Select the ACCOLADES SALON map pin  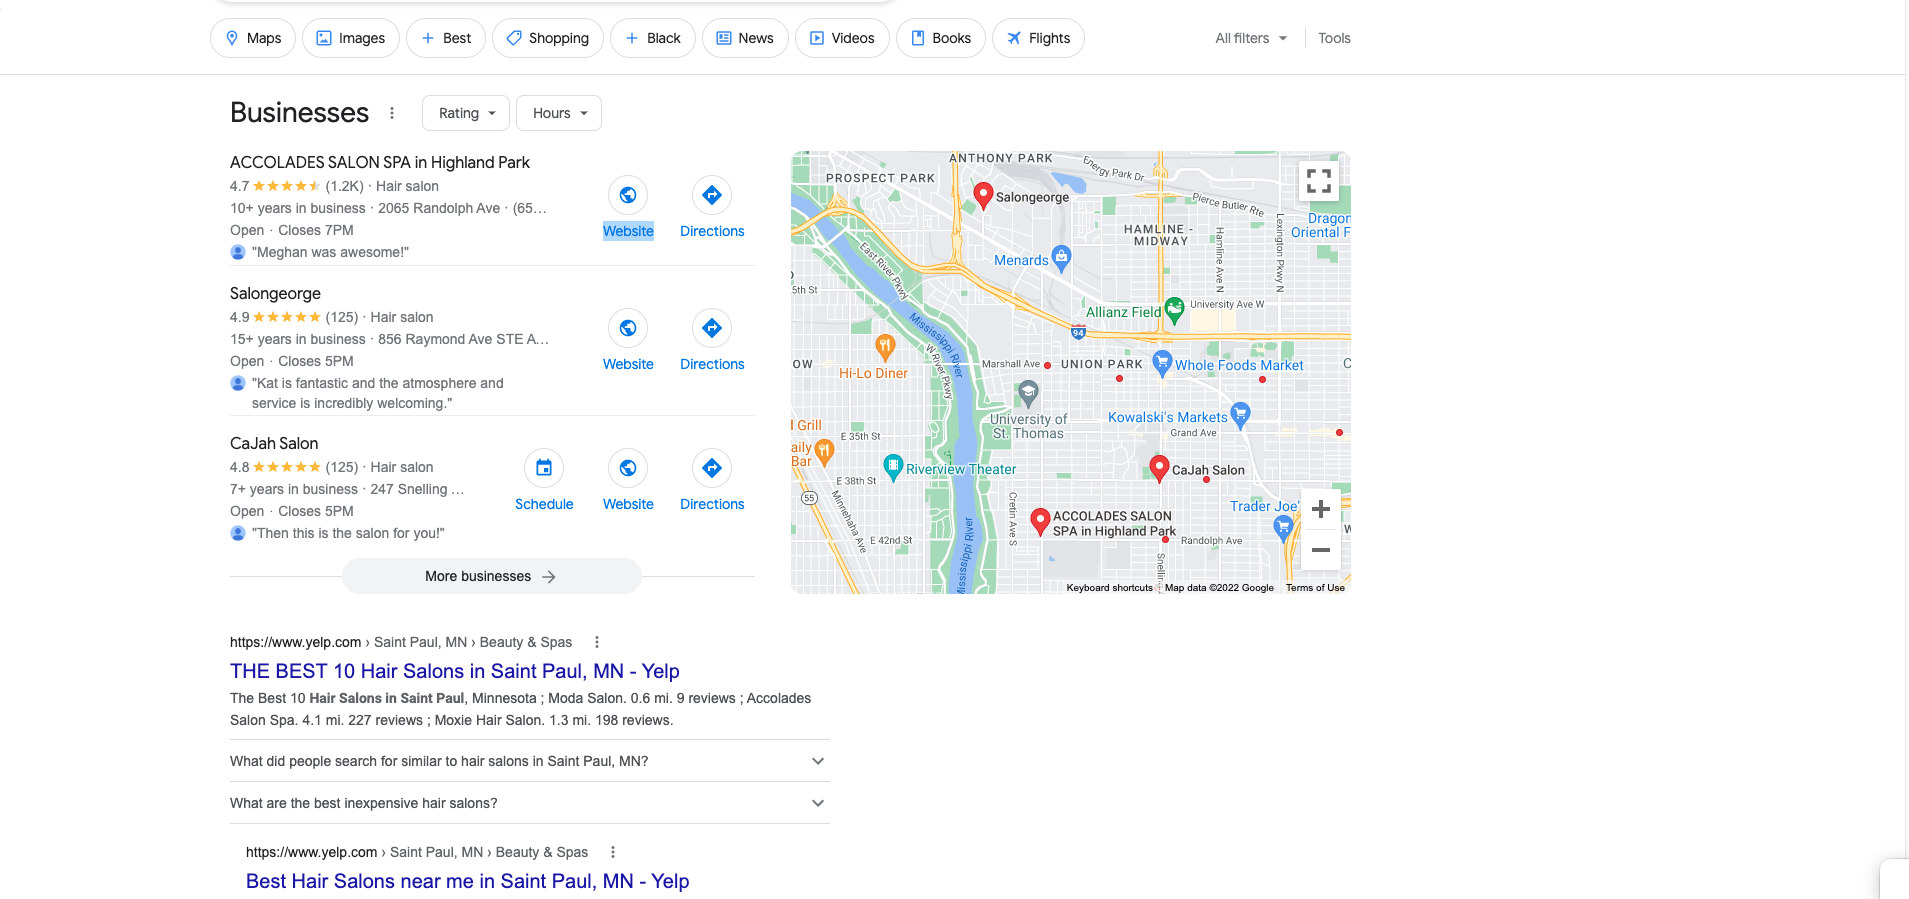(1040, 521)
